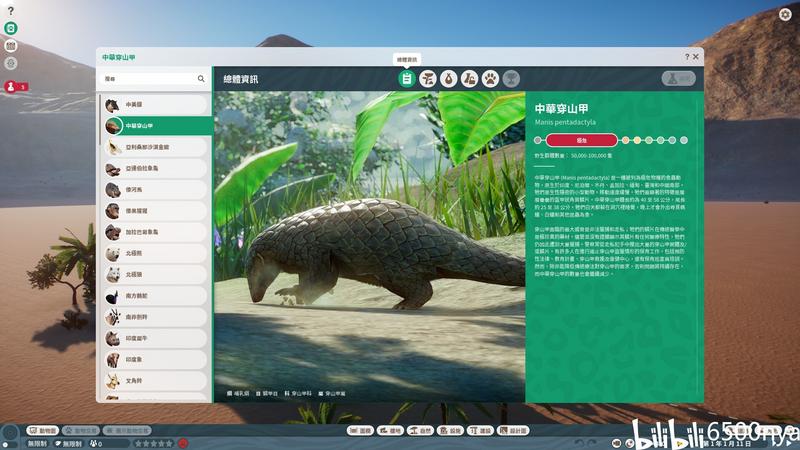The height and width of the screenshot is (450, 800).
Task: Open the first bottom build-bar fence menu
Action: [x=360, y=431]
